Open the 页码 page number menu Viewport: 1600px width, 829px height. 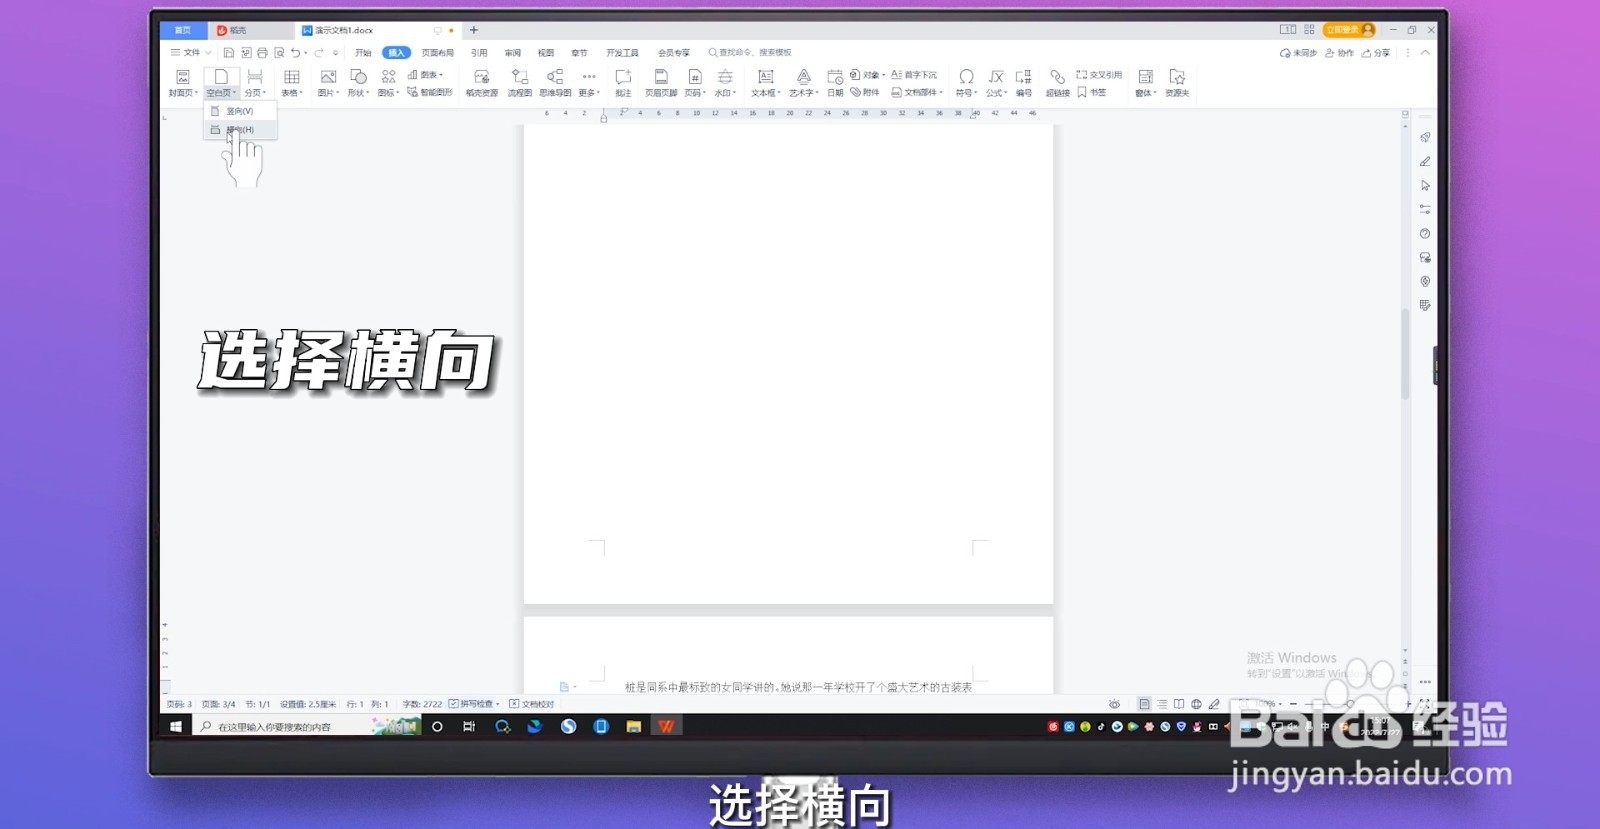(x=695, y=83)
